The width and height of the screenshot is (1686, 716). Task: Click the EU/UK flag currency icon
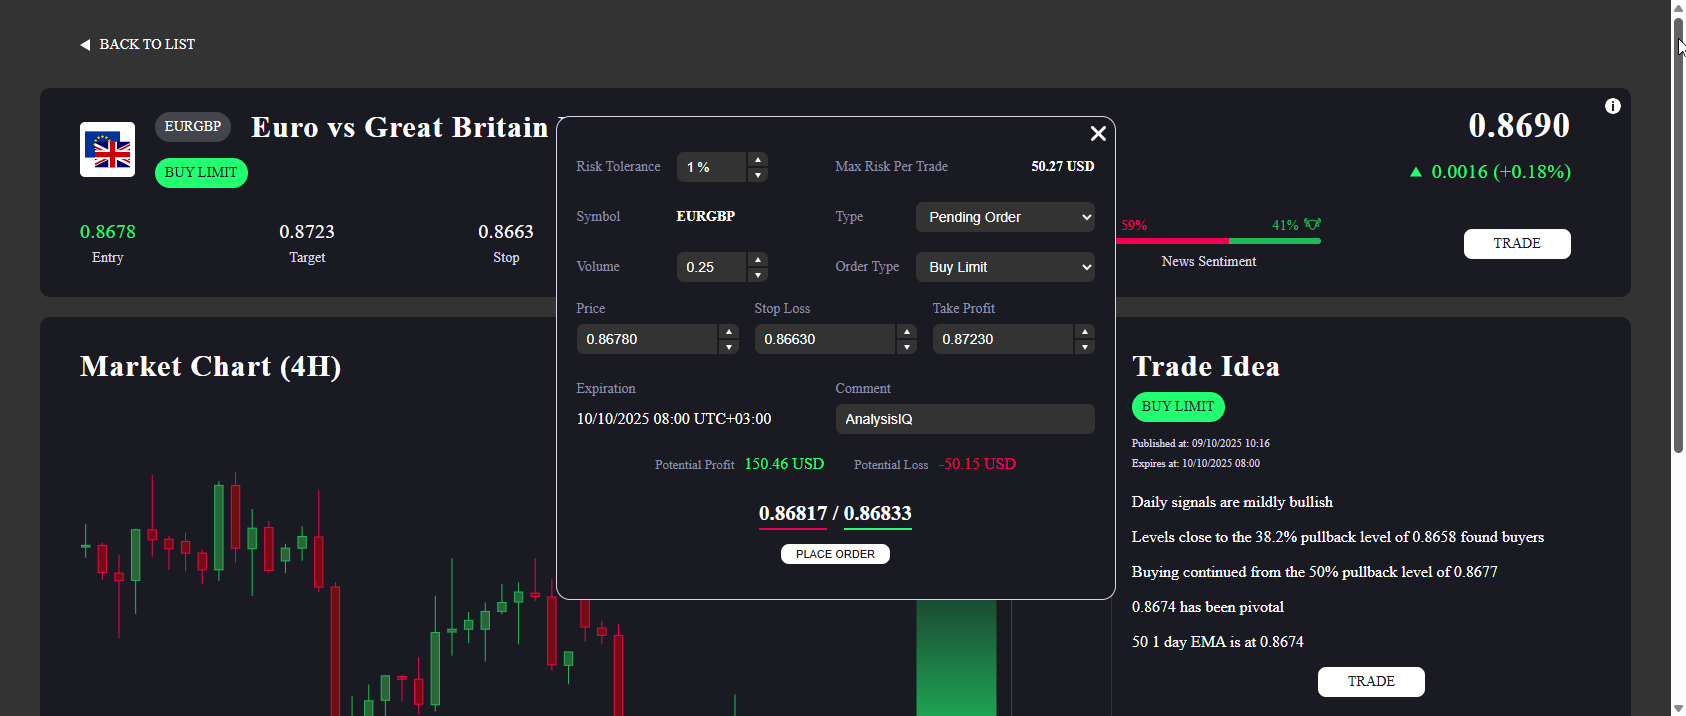click(x=108, y=150)
